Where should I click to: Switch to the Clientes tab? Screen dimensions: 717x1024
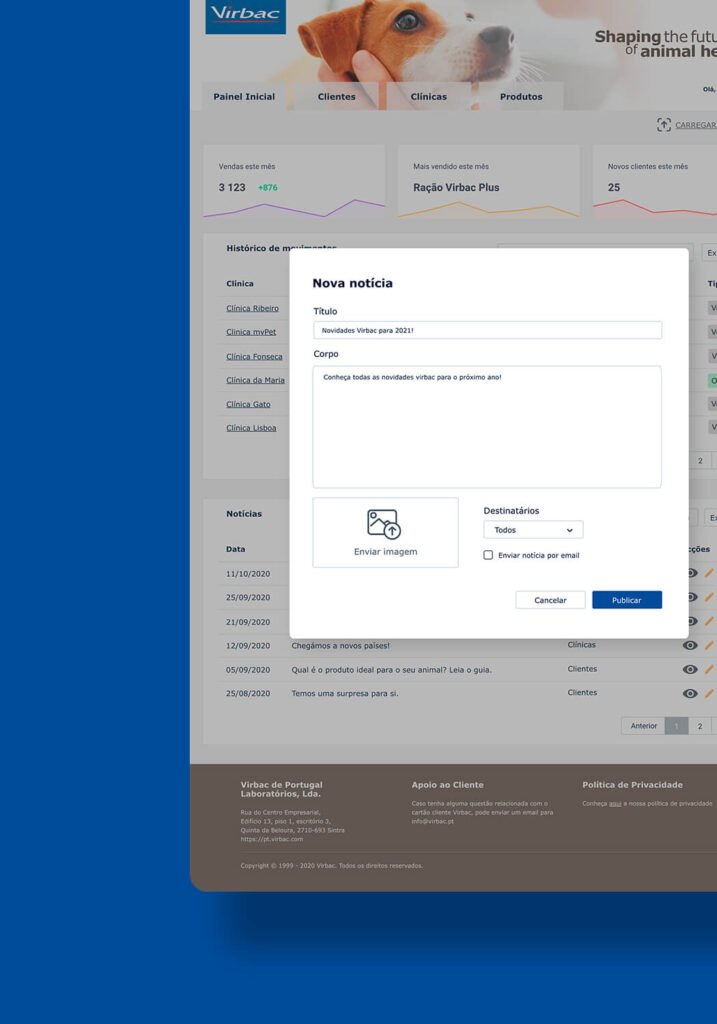coord(336,97)
